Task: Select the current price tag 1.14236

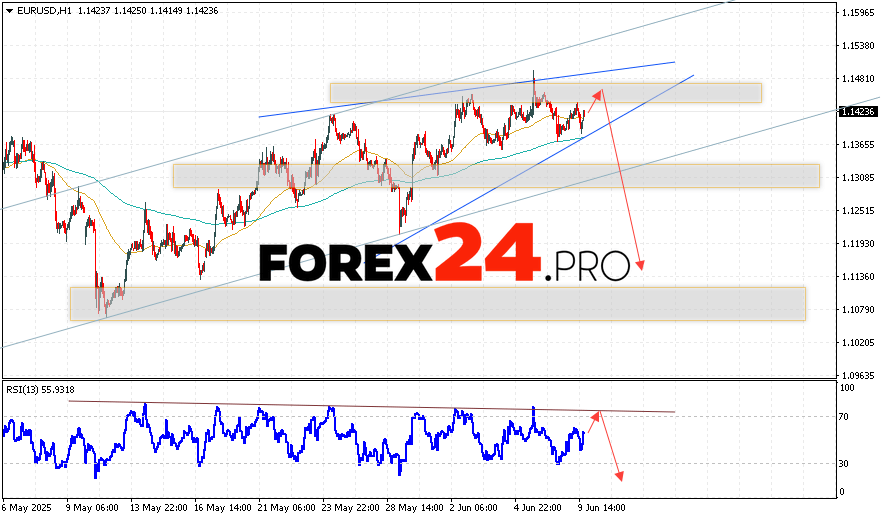Action: pos(860,111)
